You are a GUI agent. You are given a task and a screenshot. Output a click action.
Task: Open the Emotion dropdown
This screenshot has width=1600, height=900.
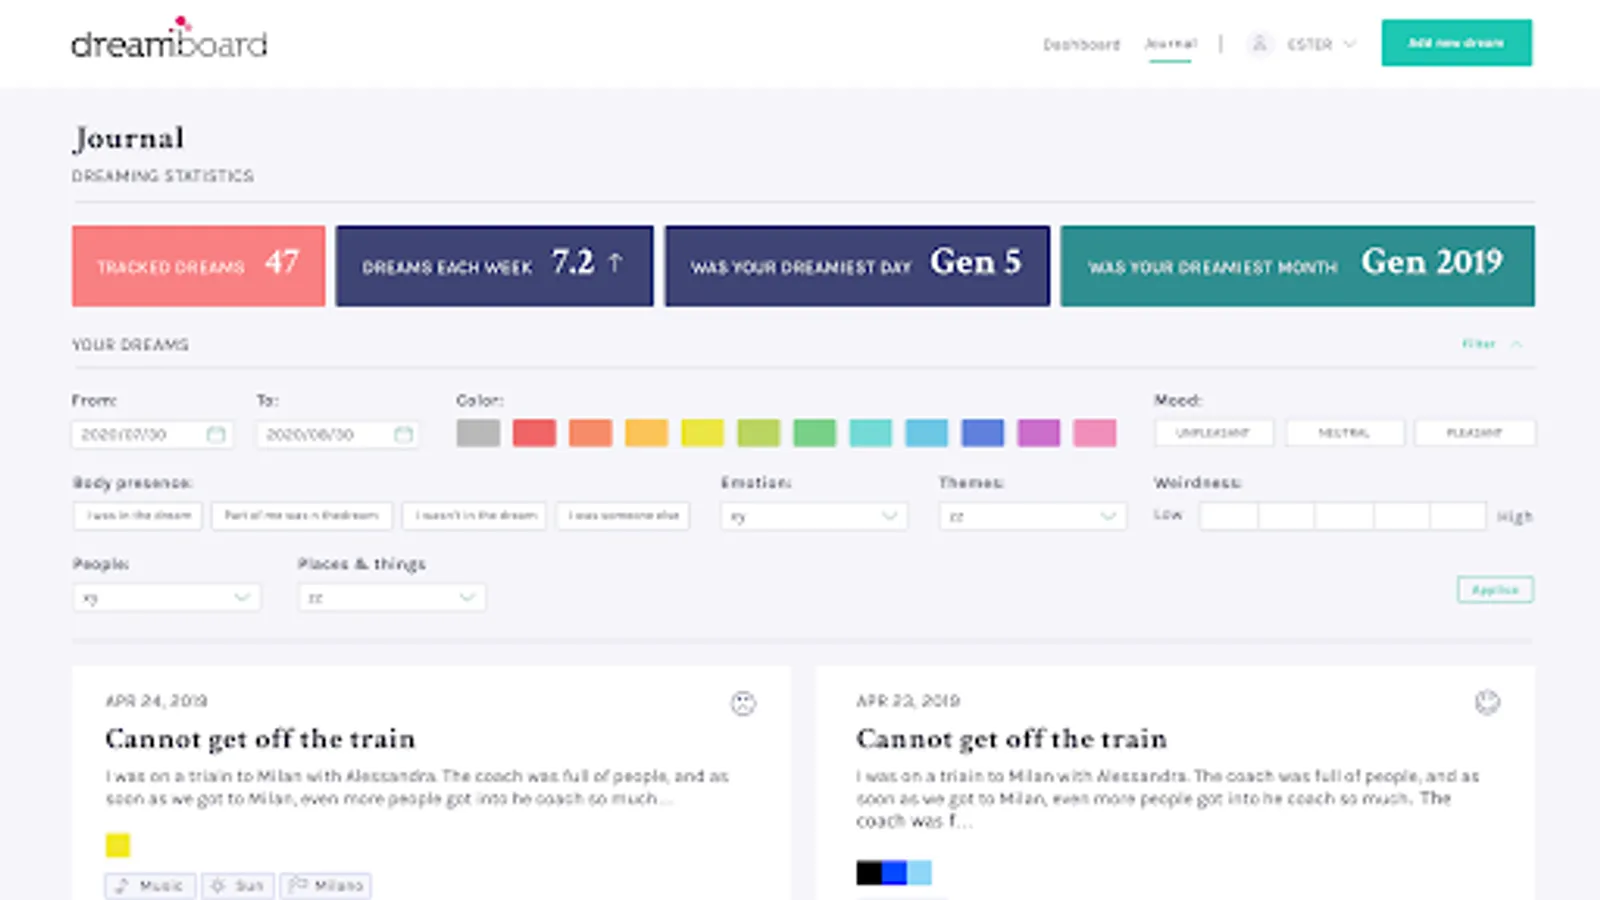[814, 516]
